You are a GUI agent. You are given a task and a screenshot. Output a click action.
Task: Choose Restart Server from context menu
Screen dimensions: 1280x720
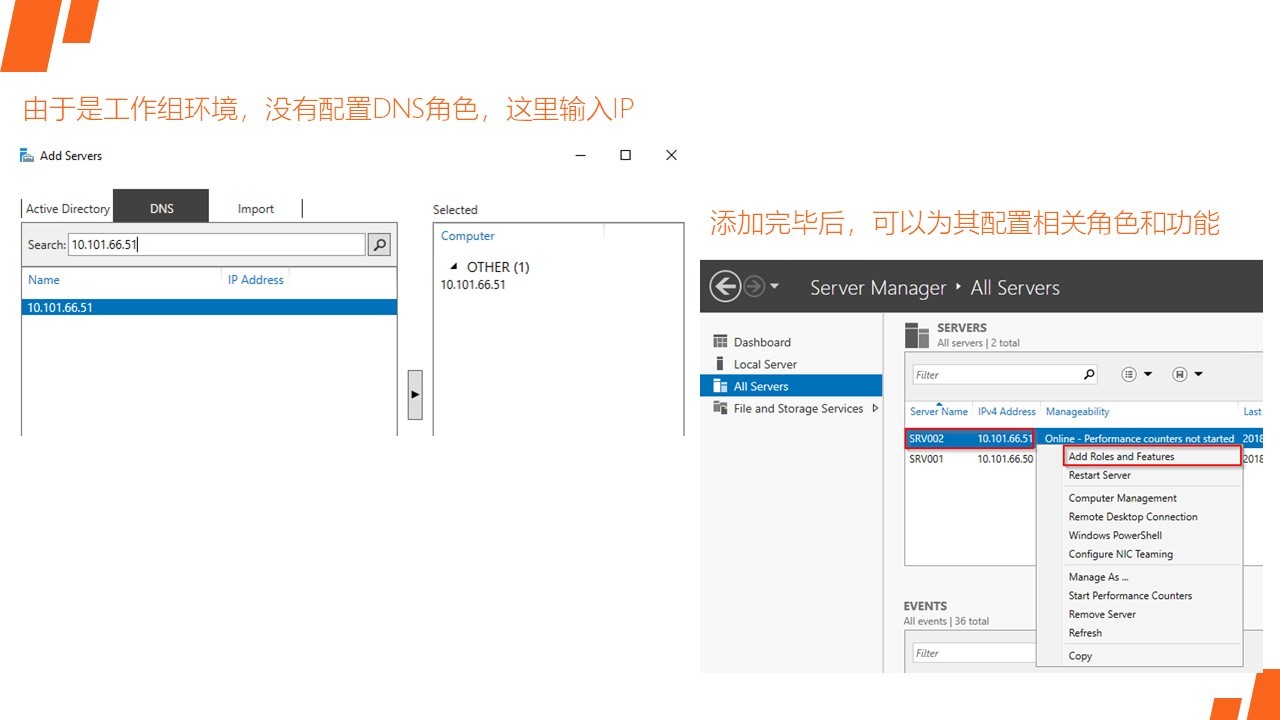point(1099,475)
